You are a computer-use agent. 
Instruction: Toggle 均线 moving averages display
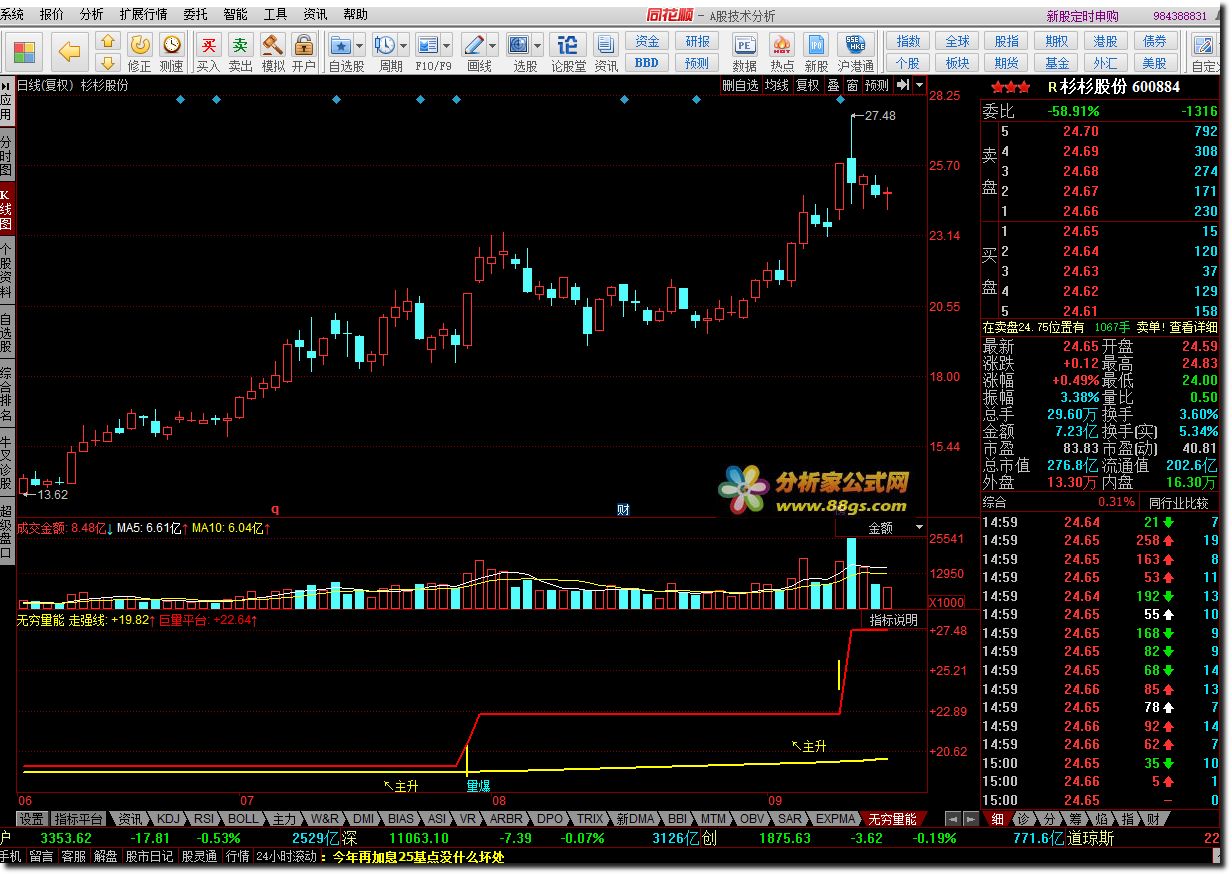tap(777, 86)
